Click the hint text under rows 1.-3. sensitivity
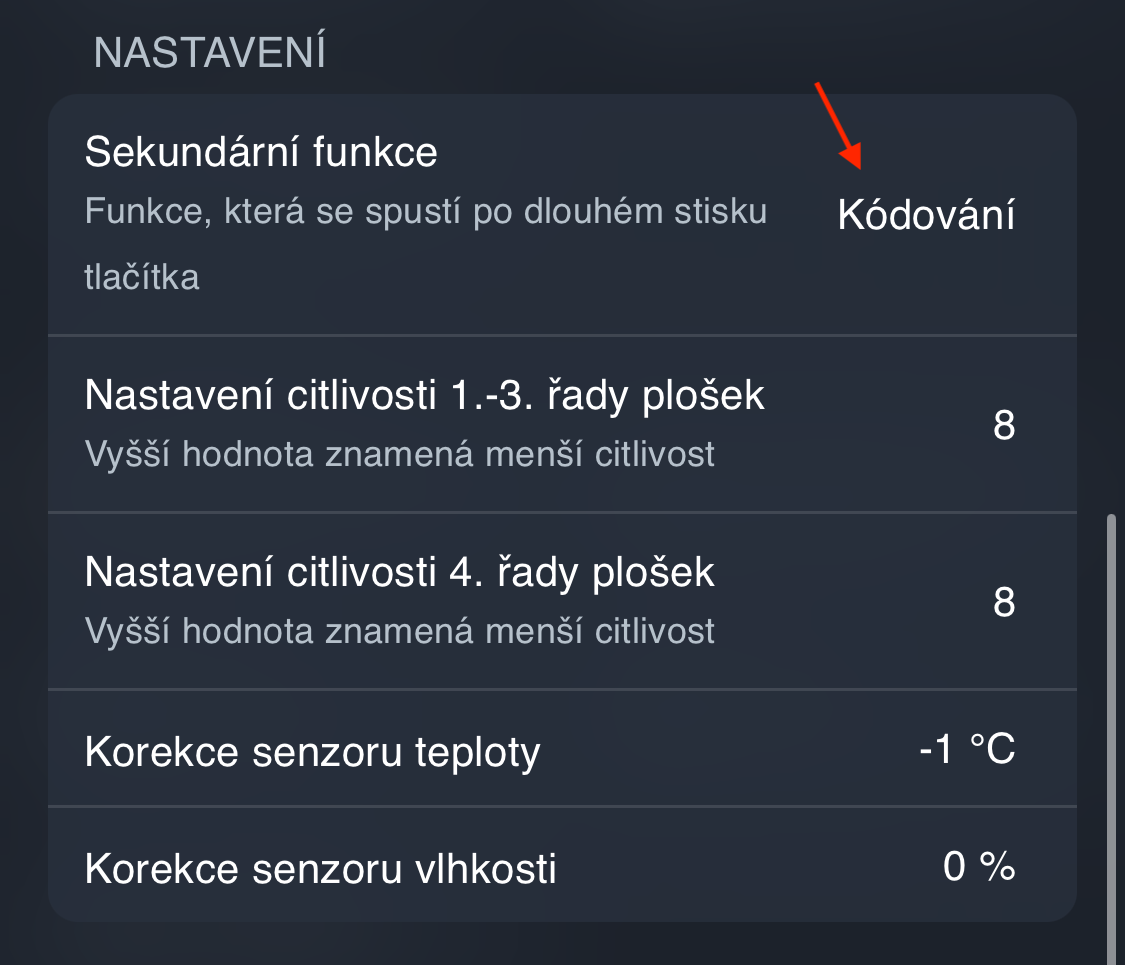 tap(400, 454)
